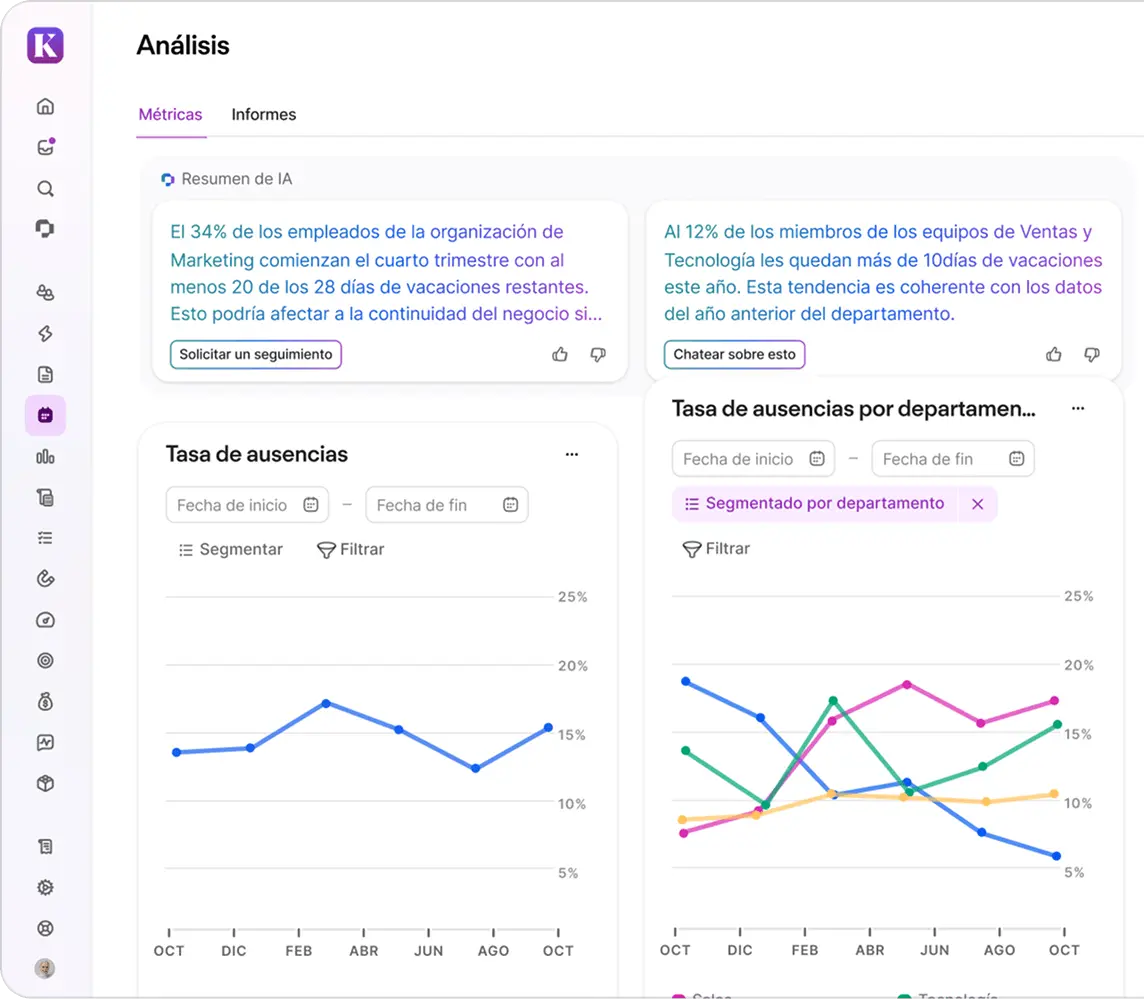Click the Marketing vacation AI summary text
Image resolution: width=1144 pixels, height=999 pixels.
click(x=387, y=273)
